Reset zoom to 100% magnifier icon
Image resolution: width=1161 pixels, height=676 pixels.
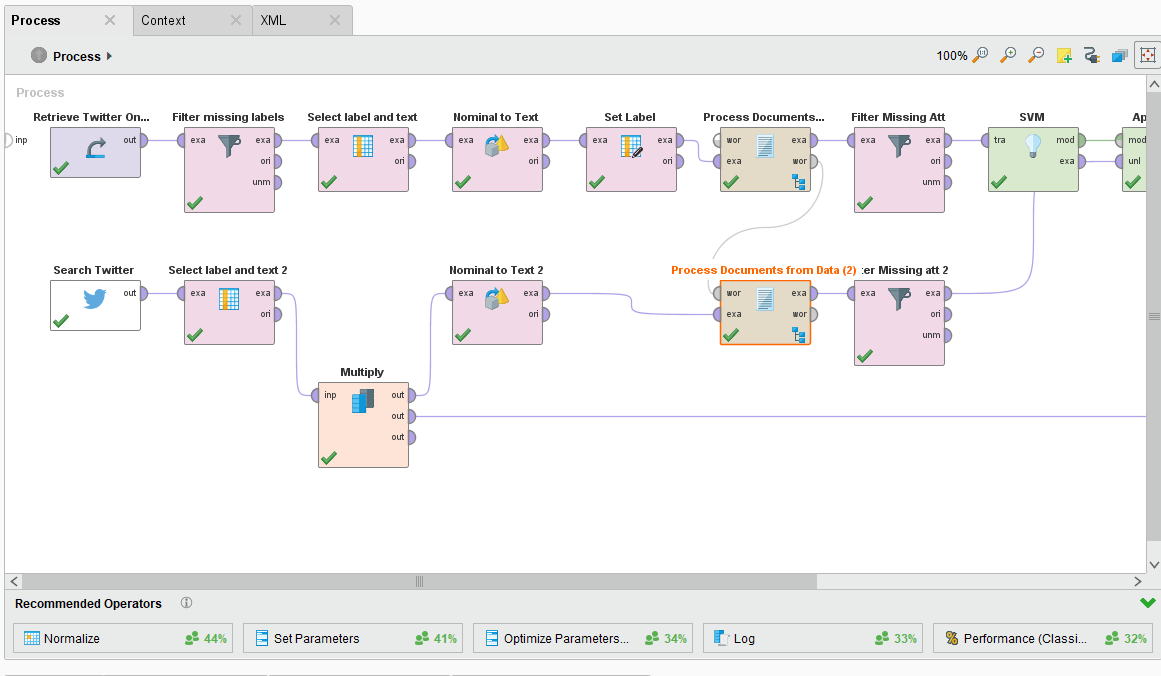point(980,55)
